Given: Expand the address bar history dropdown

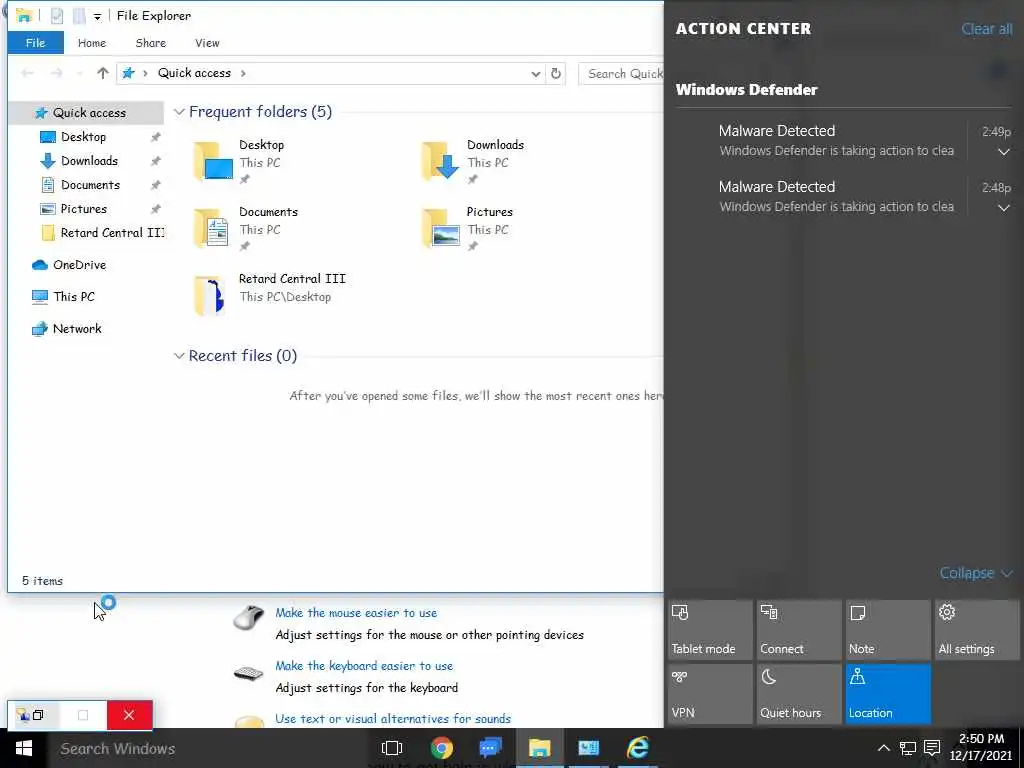Looking at the screenshot, I should point(536,74).
